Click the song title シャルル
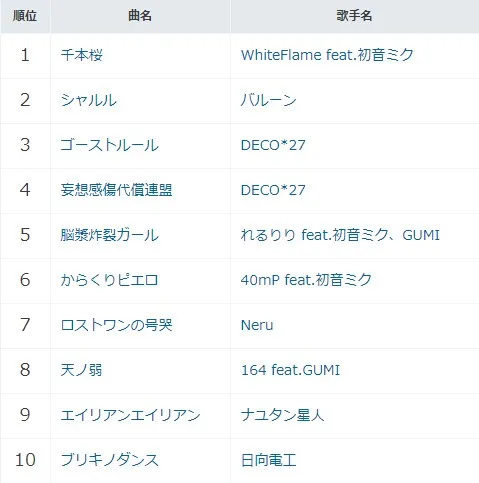The image size is (479, 483). pyautogui.click(x=89, y=100)
